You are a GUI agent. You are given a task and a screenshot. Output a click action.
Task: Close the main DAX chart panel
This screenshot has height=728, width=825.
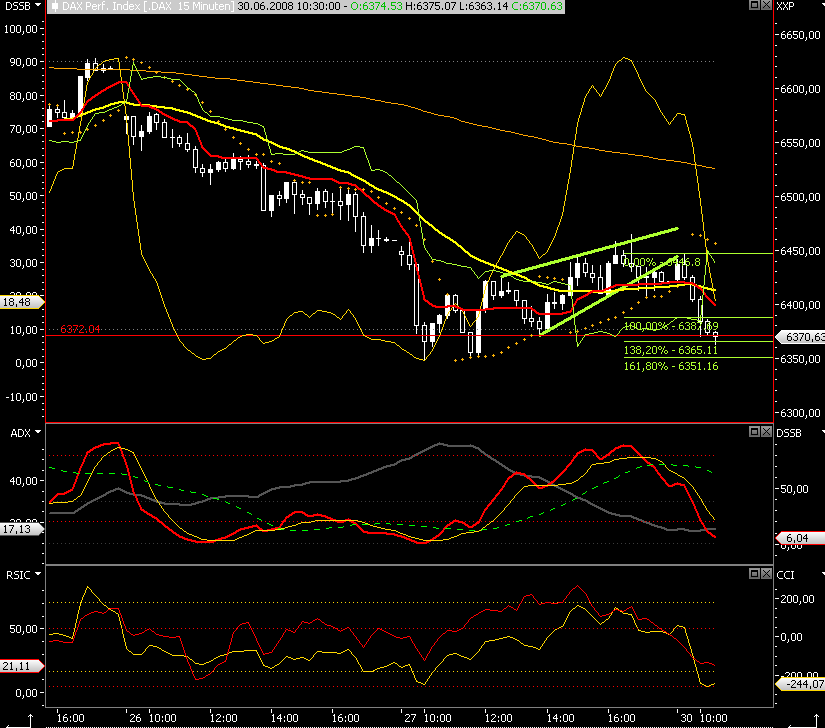point(766,5)
